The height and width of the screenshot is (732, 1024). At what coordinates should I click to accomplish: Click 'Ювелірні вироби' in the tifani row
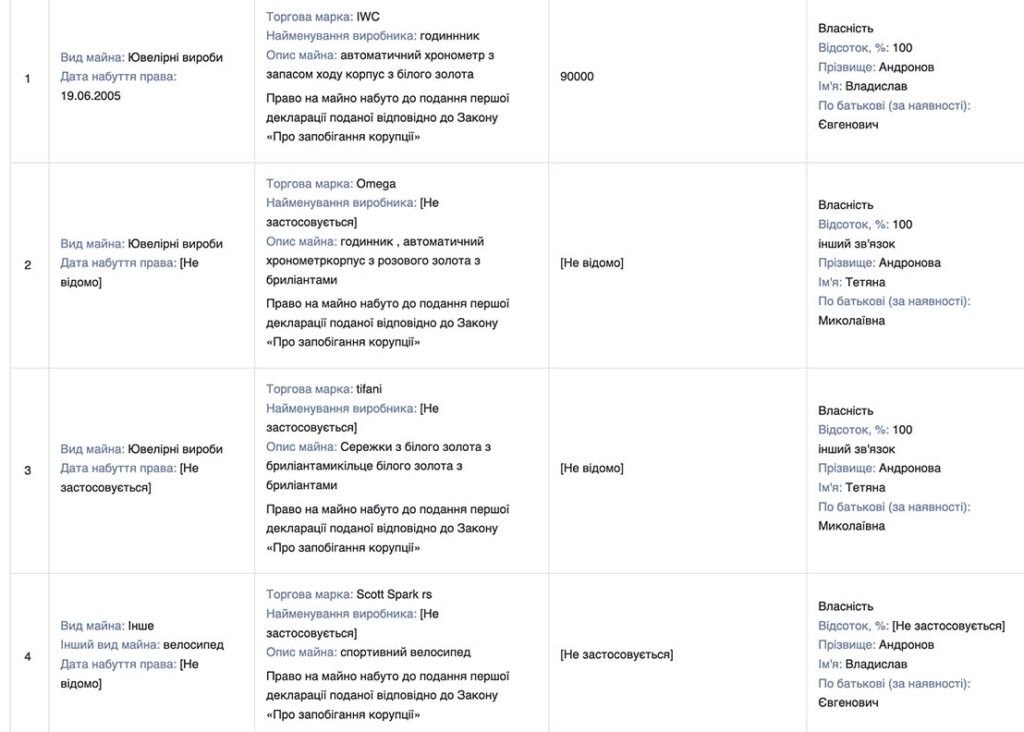pos(175,450)
